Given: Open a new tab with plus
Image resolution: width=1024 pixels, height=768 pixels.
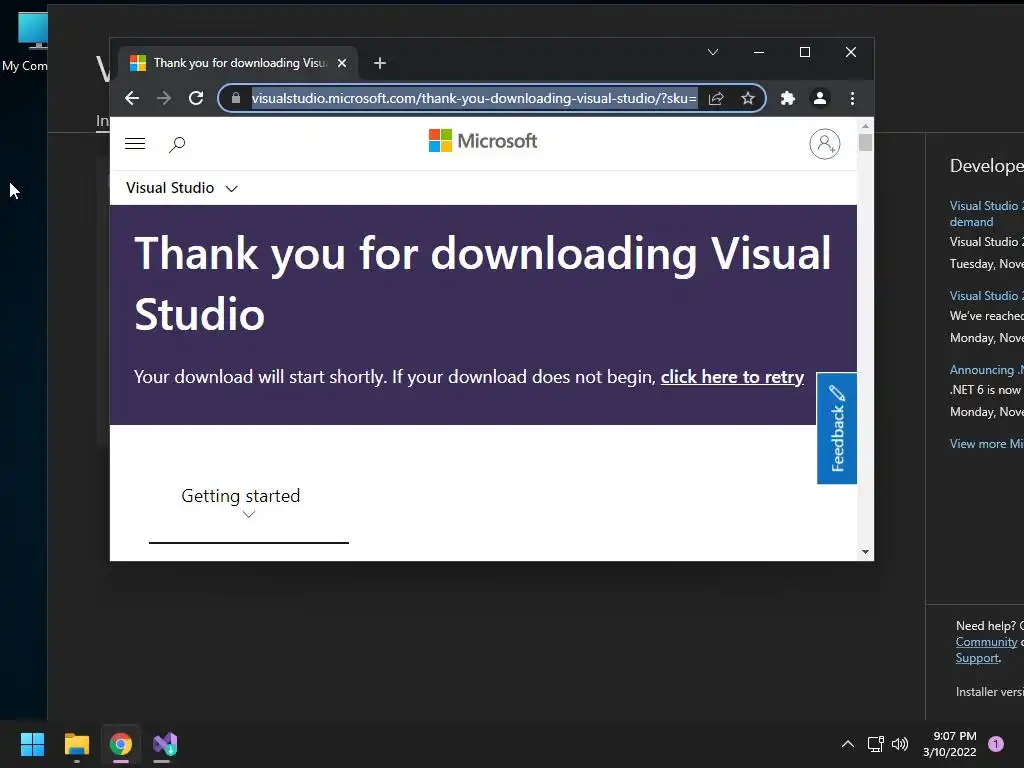Looking at the screenshot, I should (379, 63).
